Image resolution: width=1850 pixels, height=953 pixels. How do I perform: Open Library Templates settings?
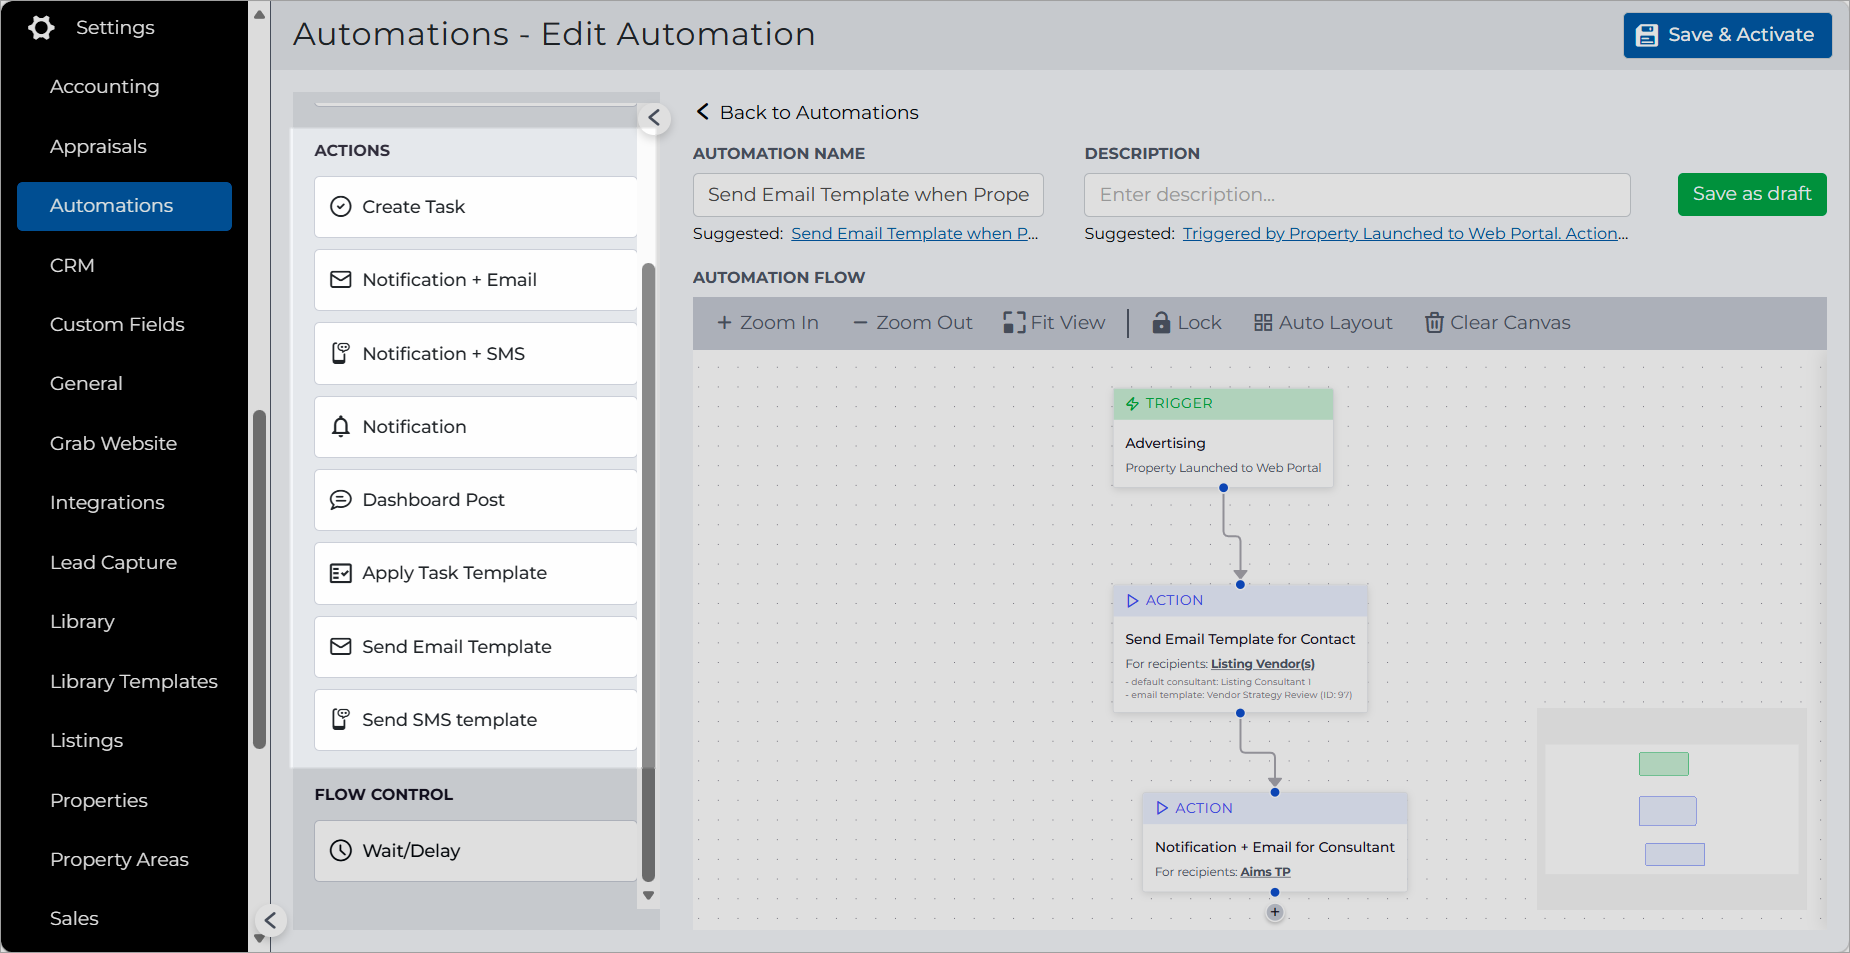click(x=133, y=682)
